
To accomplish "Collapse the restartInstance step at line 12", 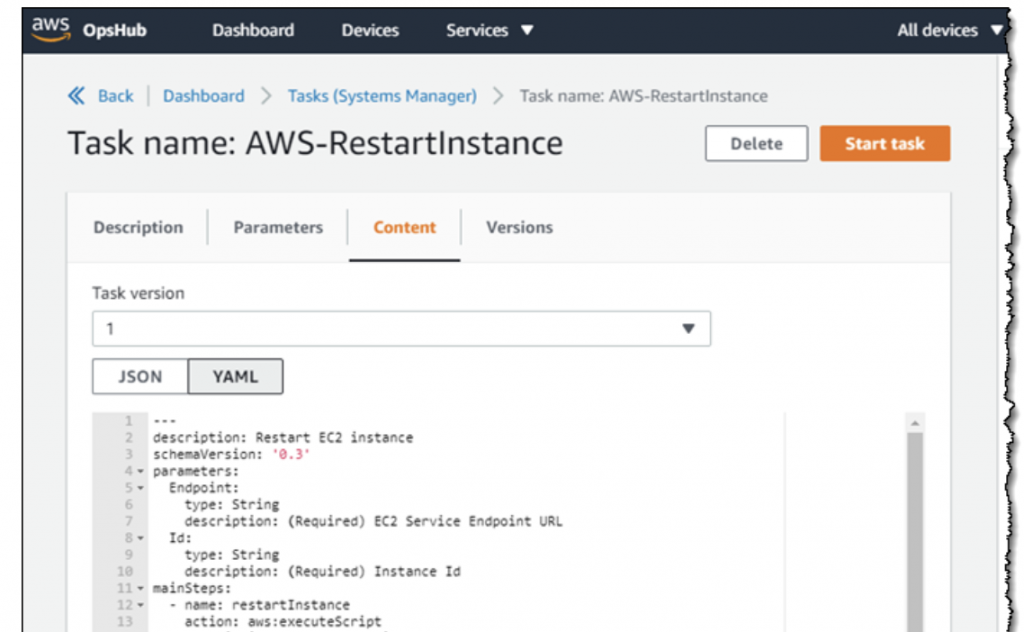I will pos(140,606).
